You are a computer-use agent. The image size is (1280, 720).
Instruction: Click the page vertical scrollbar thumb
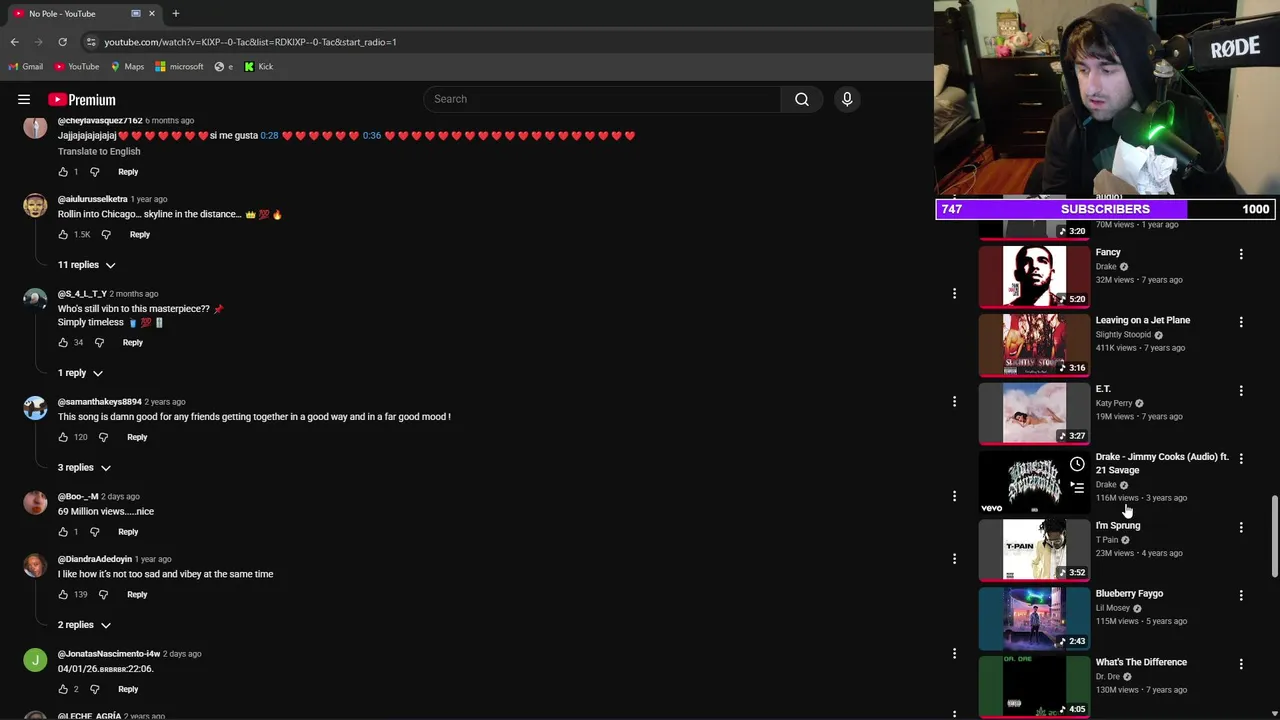tap(1274, 536)
